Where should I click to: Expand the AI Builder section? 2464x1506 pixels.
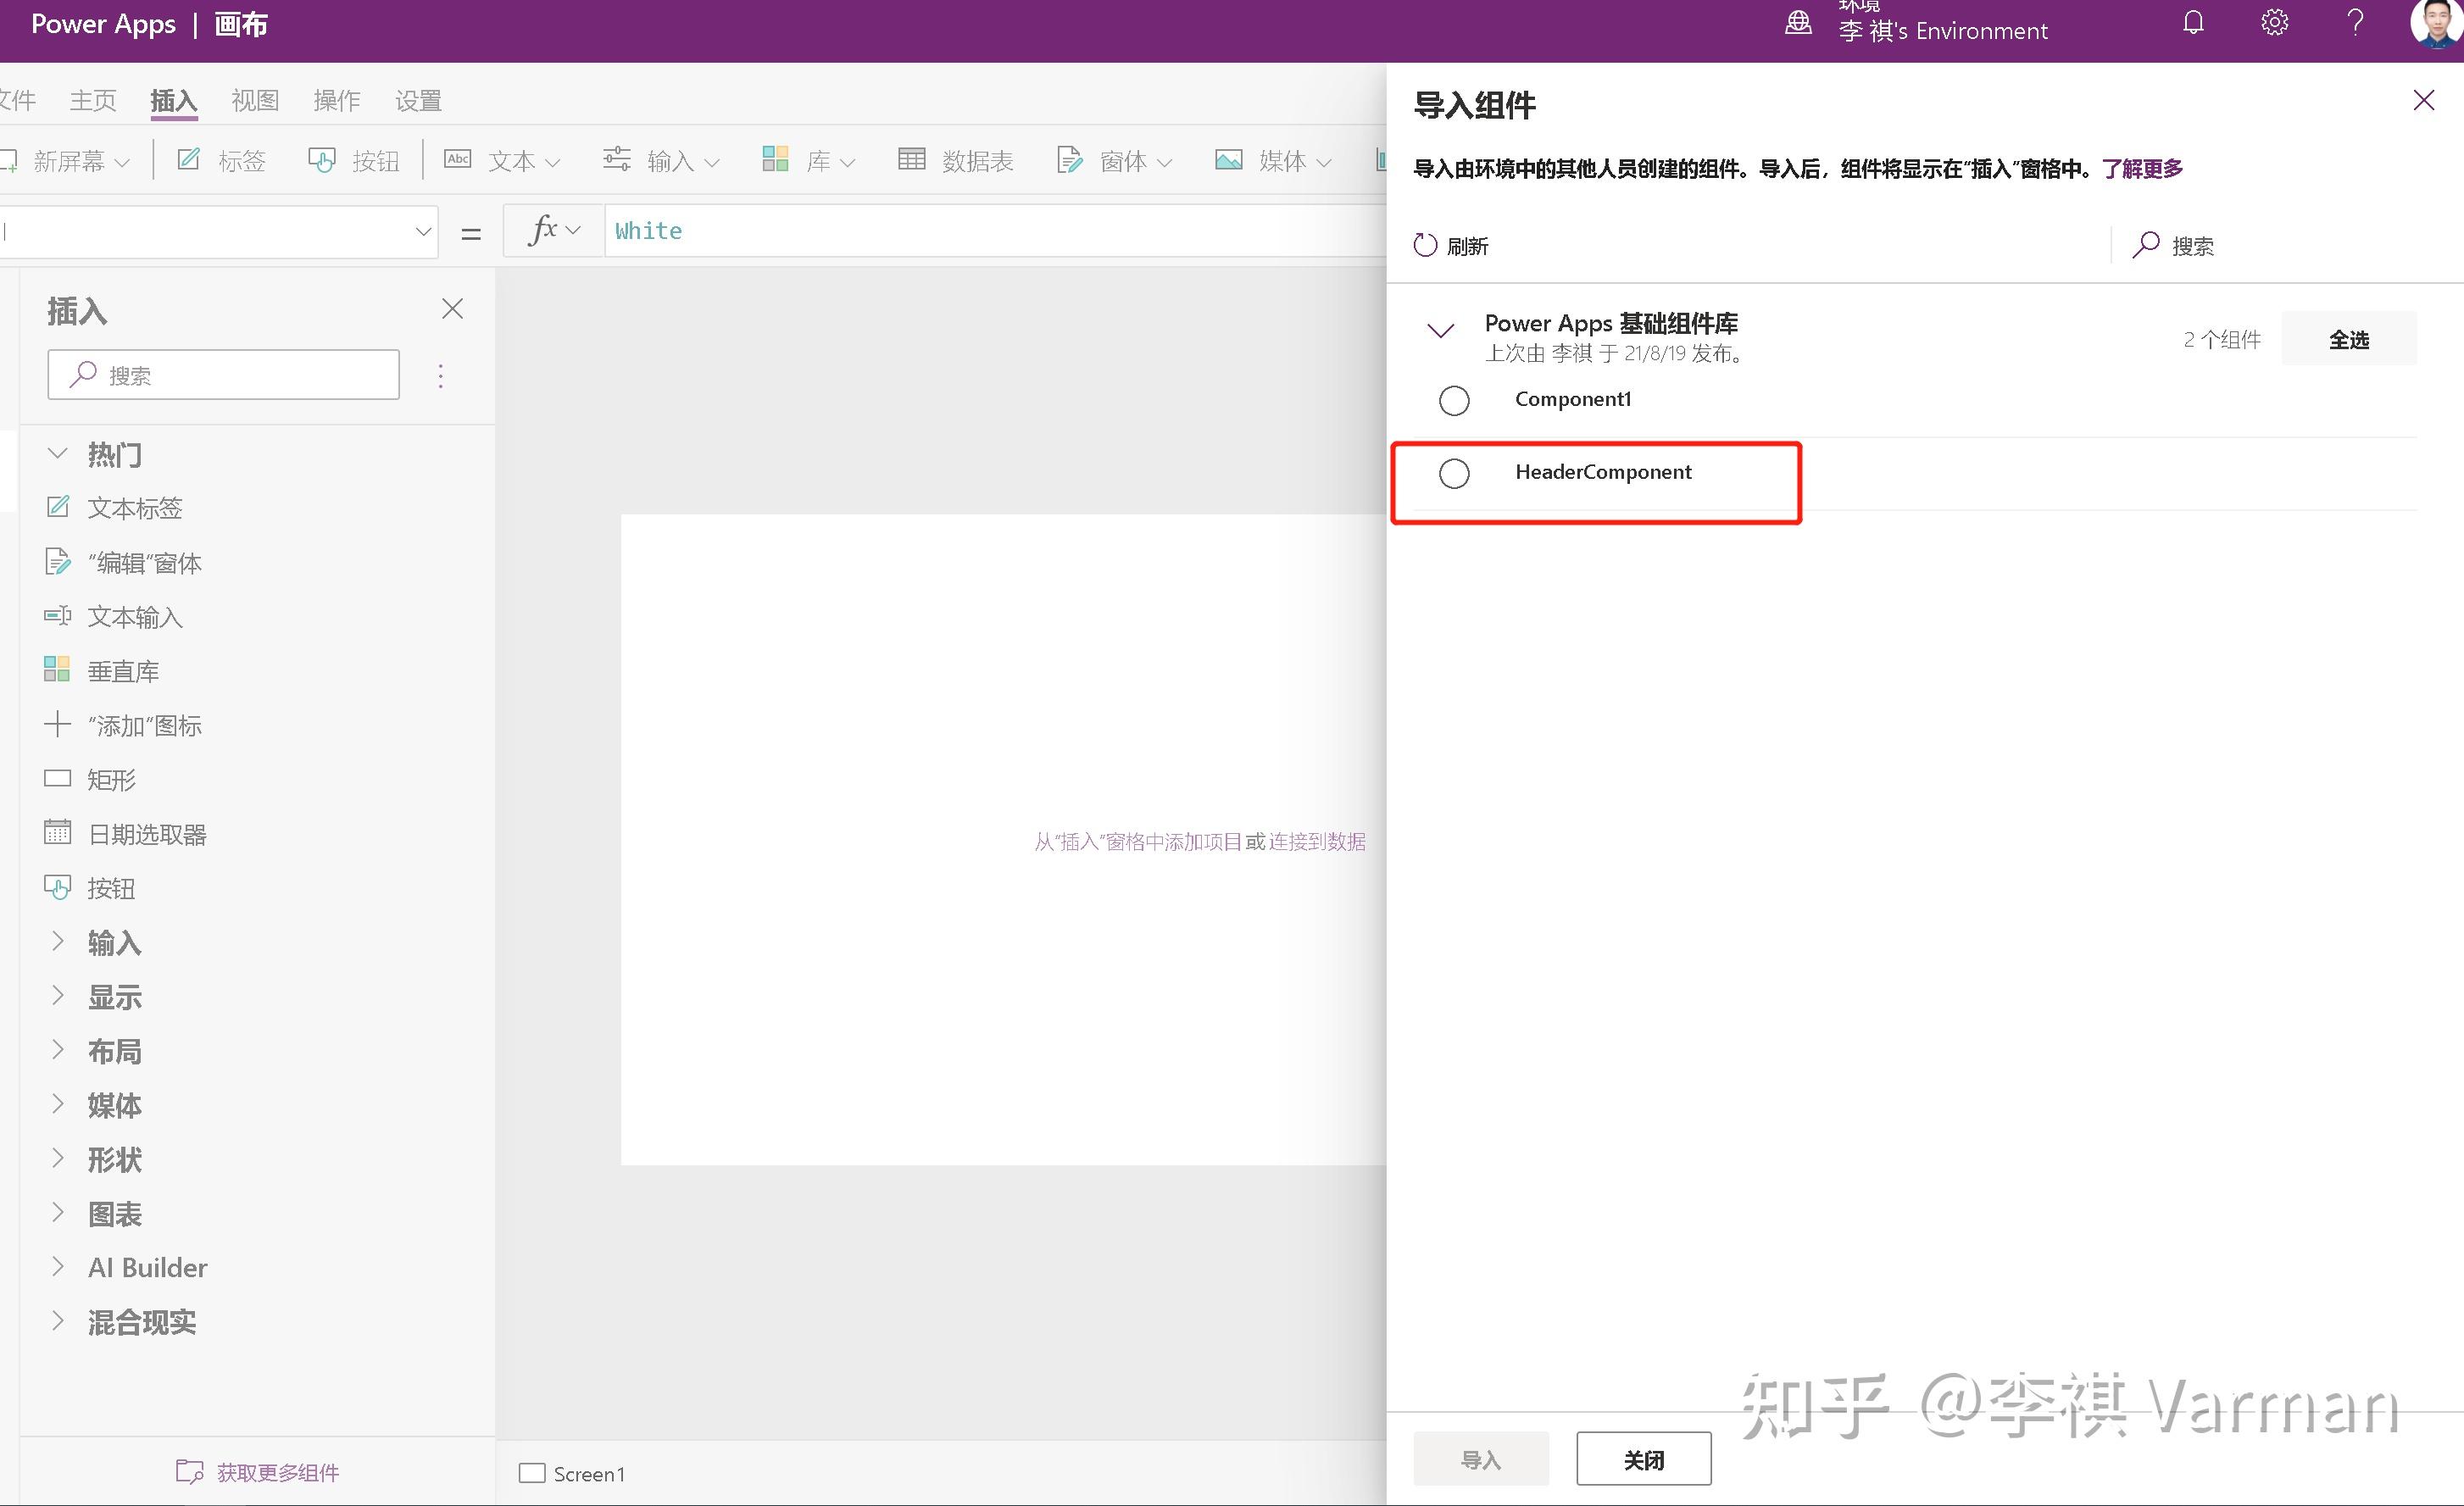tap(147, 1267)
